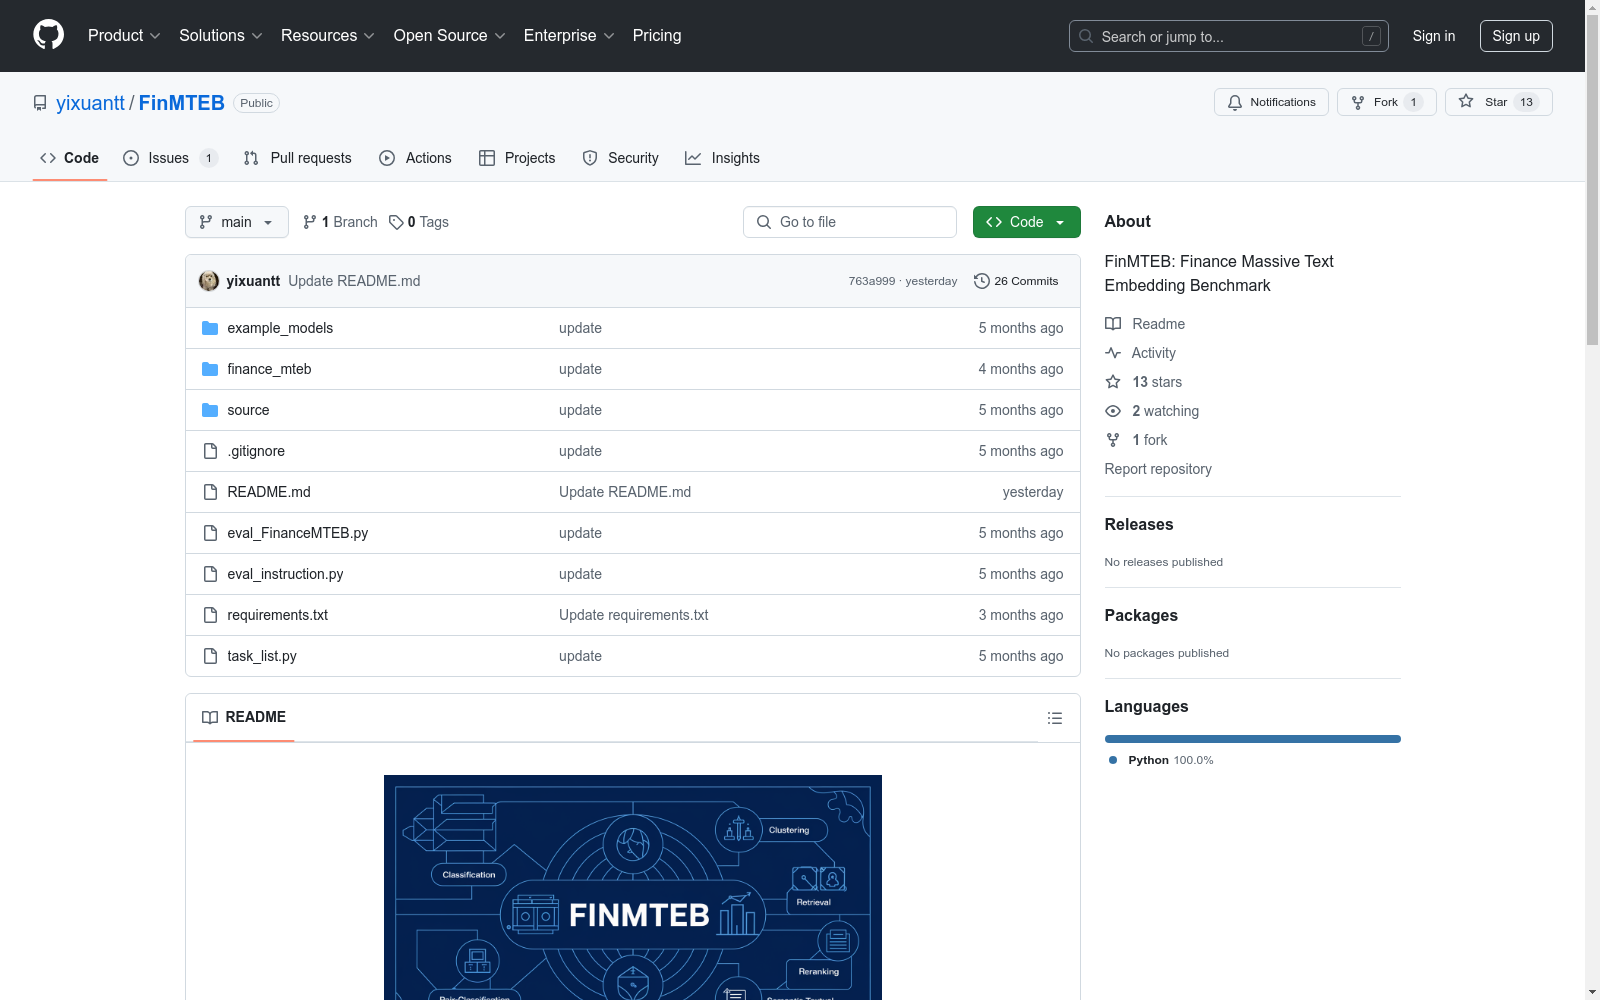1600x1000 pixels.
Task: Click the repository icon beside yixuantt
Action: [40, 103]
